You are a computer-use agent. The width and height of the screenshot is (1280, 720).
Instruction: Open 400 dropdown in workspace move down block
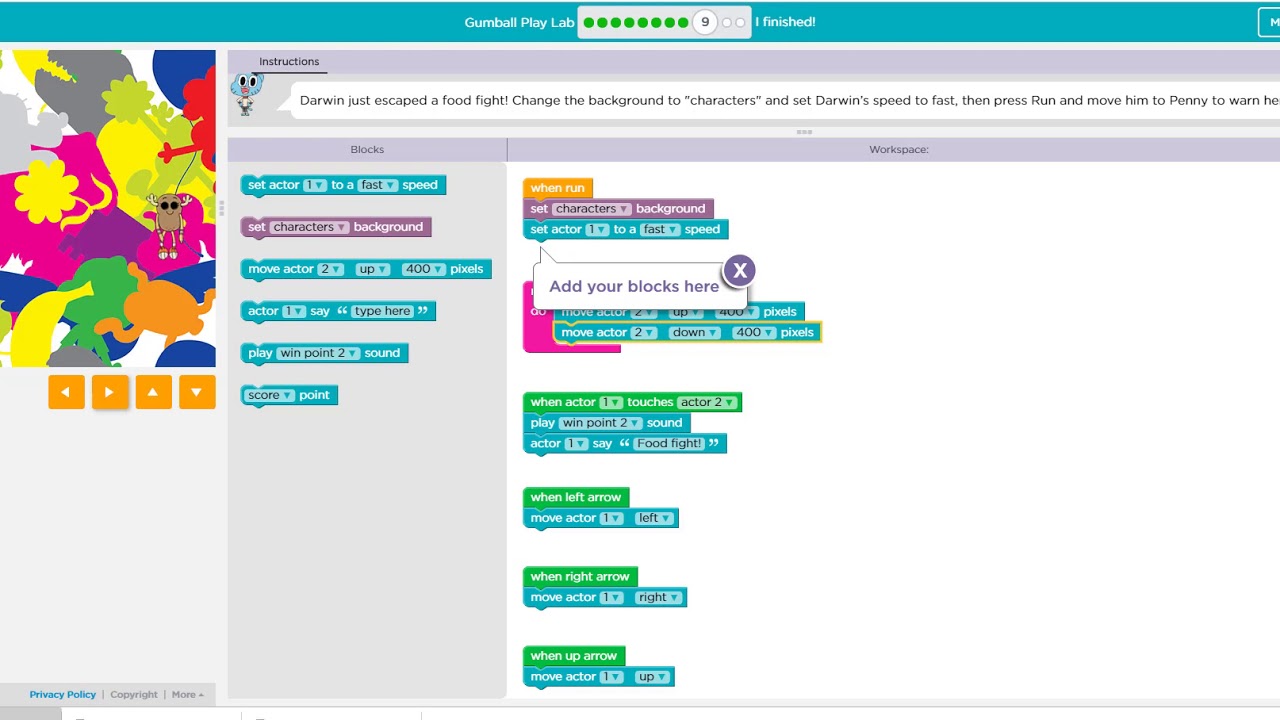click(x=755, y=332)
